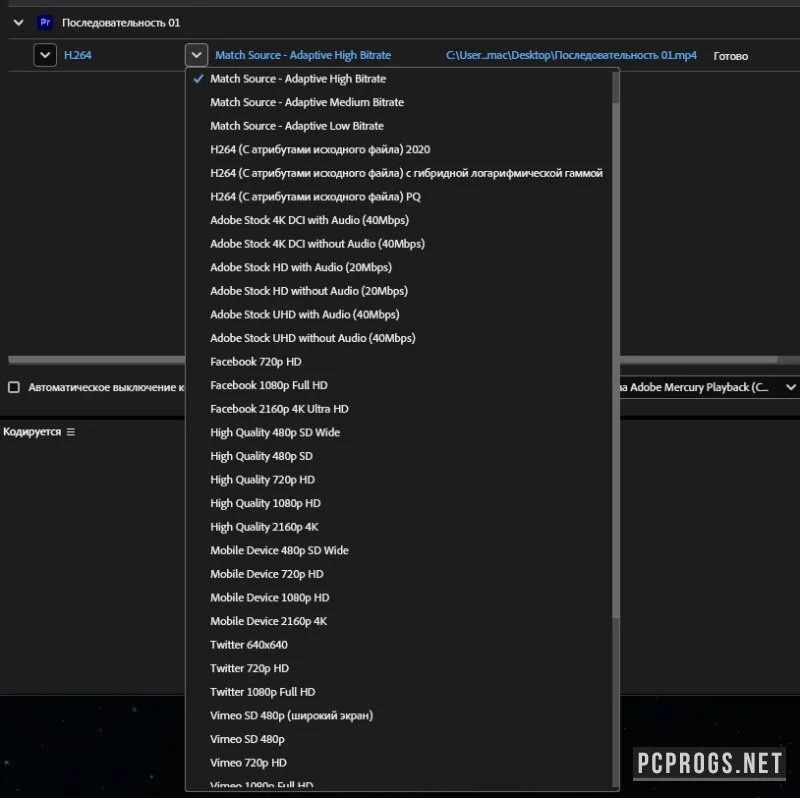
Task: Pick Adobe Stock HD without Audio (20Mbps)
Action: coord(399,291)
